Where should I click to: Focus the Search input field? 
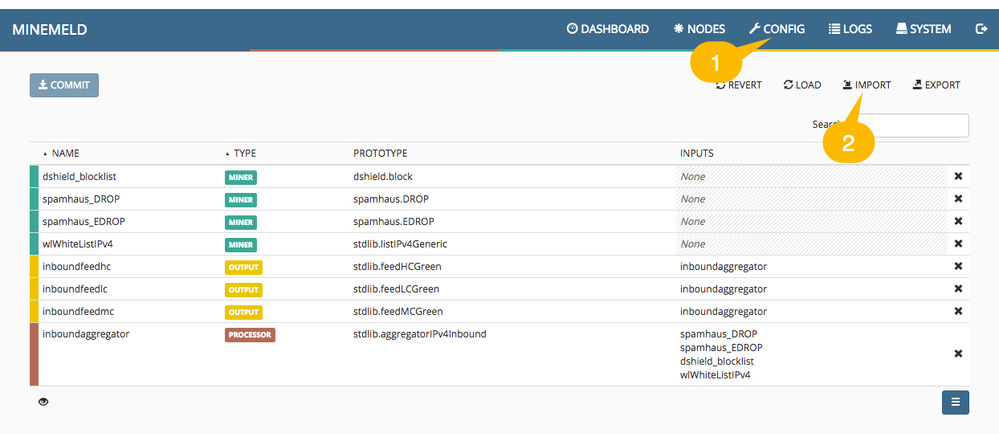pos(910,125)
